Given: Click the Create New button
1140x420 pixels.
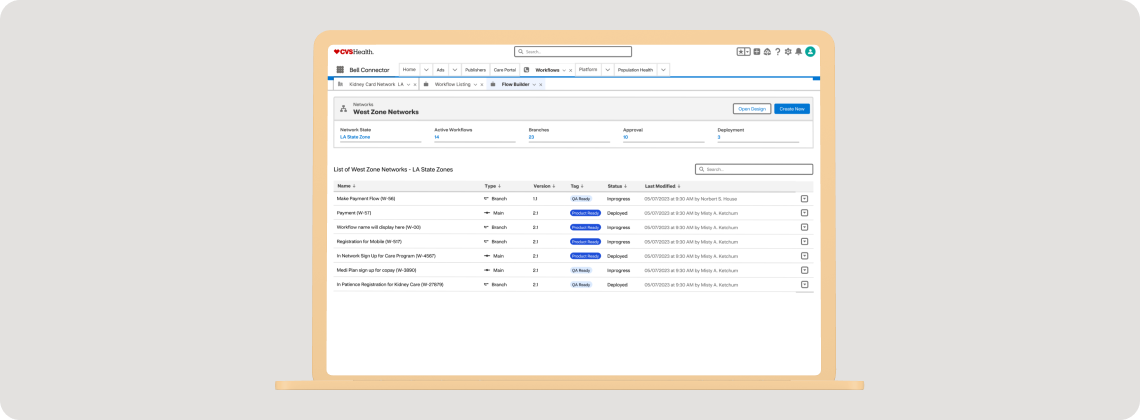Looking at the screenshot, I should point(791,108).
